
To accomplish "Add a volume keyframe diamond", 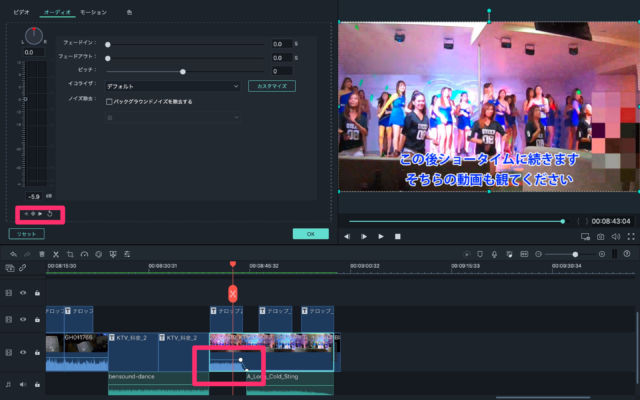I will (33, 213).
